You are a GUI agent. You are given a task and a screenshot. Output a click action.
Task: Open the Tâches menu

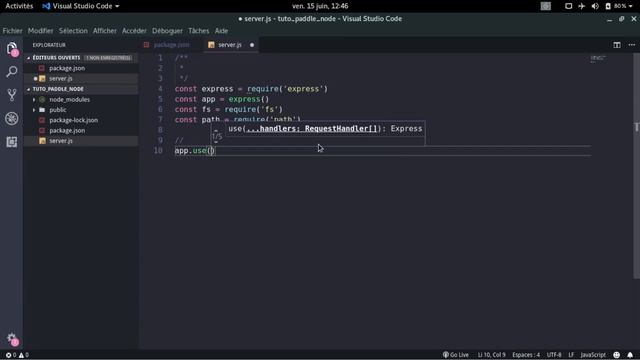(x=198, y=31)
